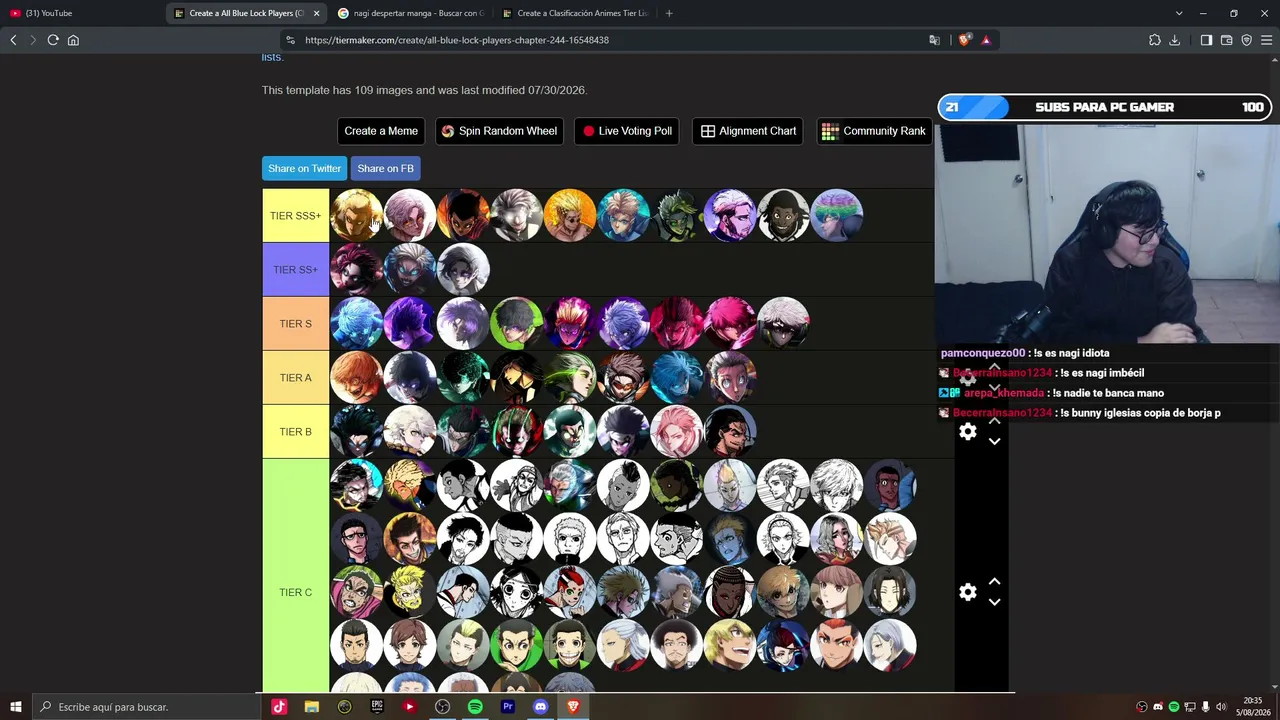
Task: Open Adobe Premiere Pro from the taskbar
Action: [x=508, y=707]
